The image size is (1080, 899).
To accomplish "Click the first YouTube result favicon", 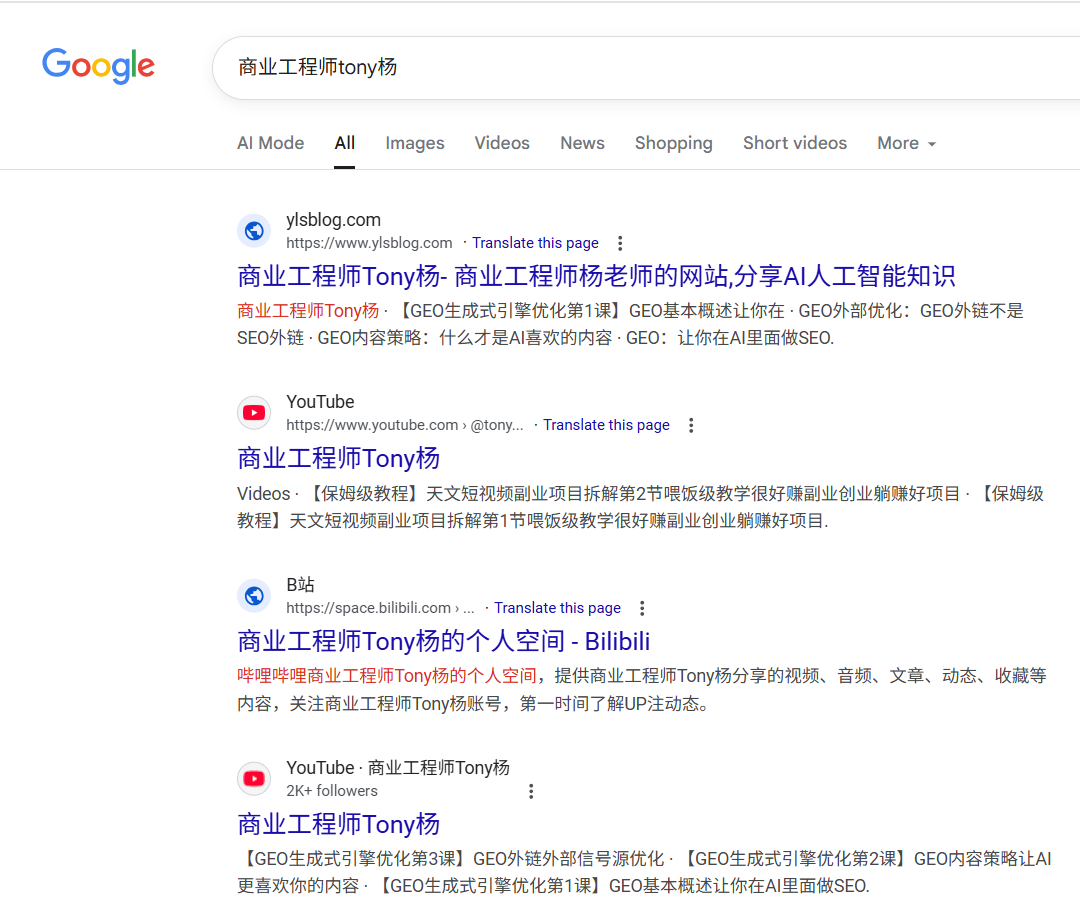I will pos(254,413).
